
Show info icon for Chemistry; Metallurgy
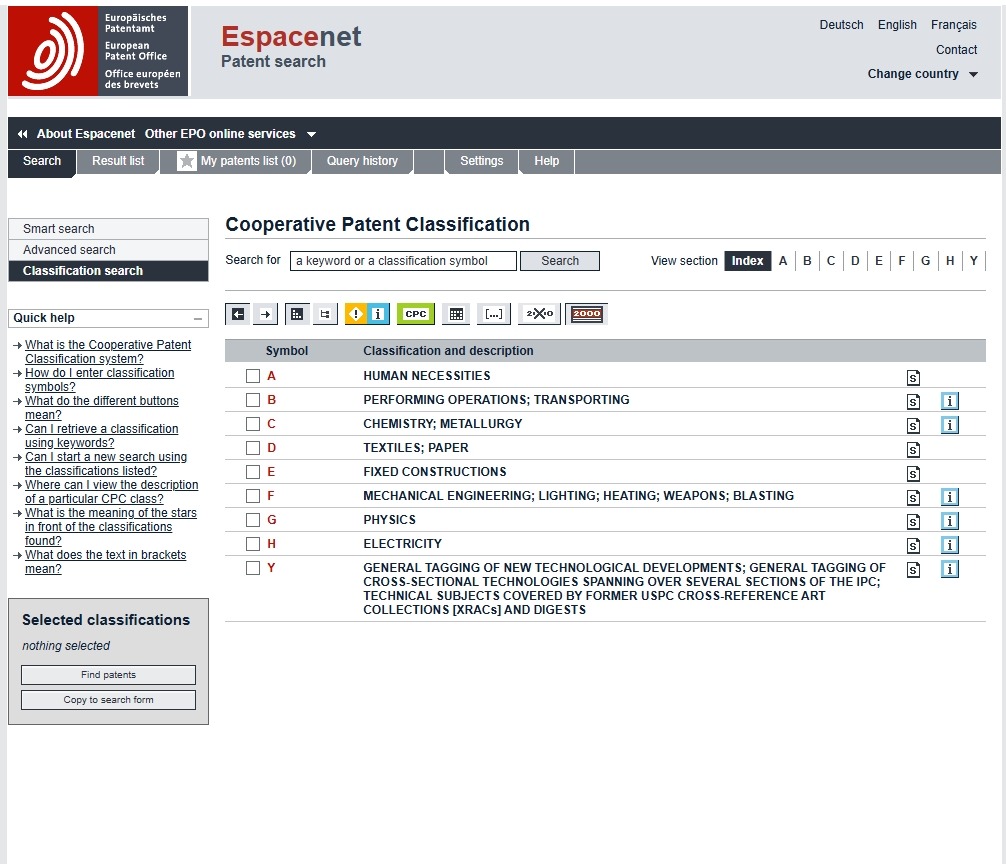click(x=950, y=425)
